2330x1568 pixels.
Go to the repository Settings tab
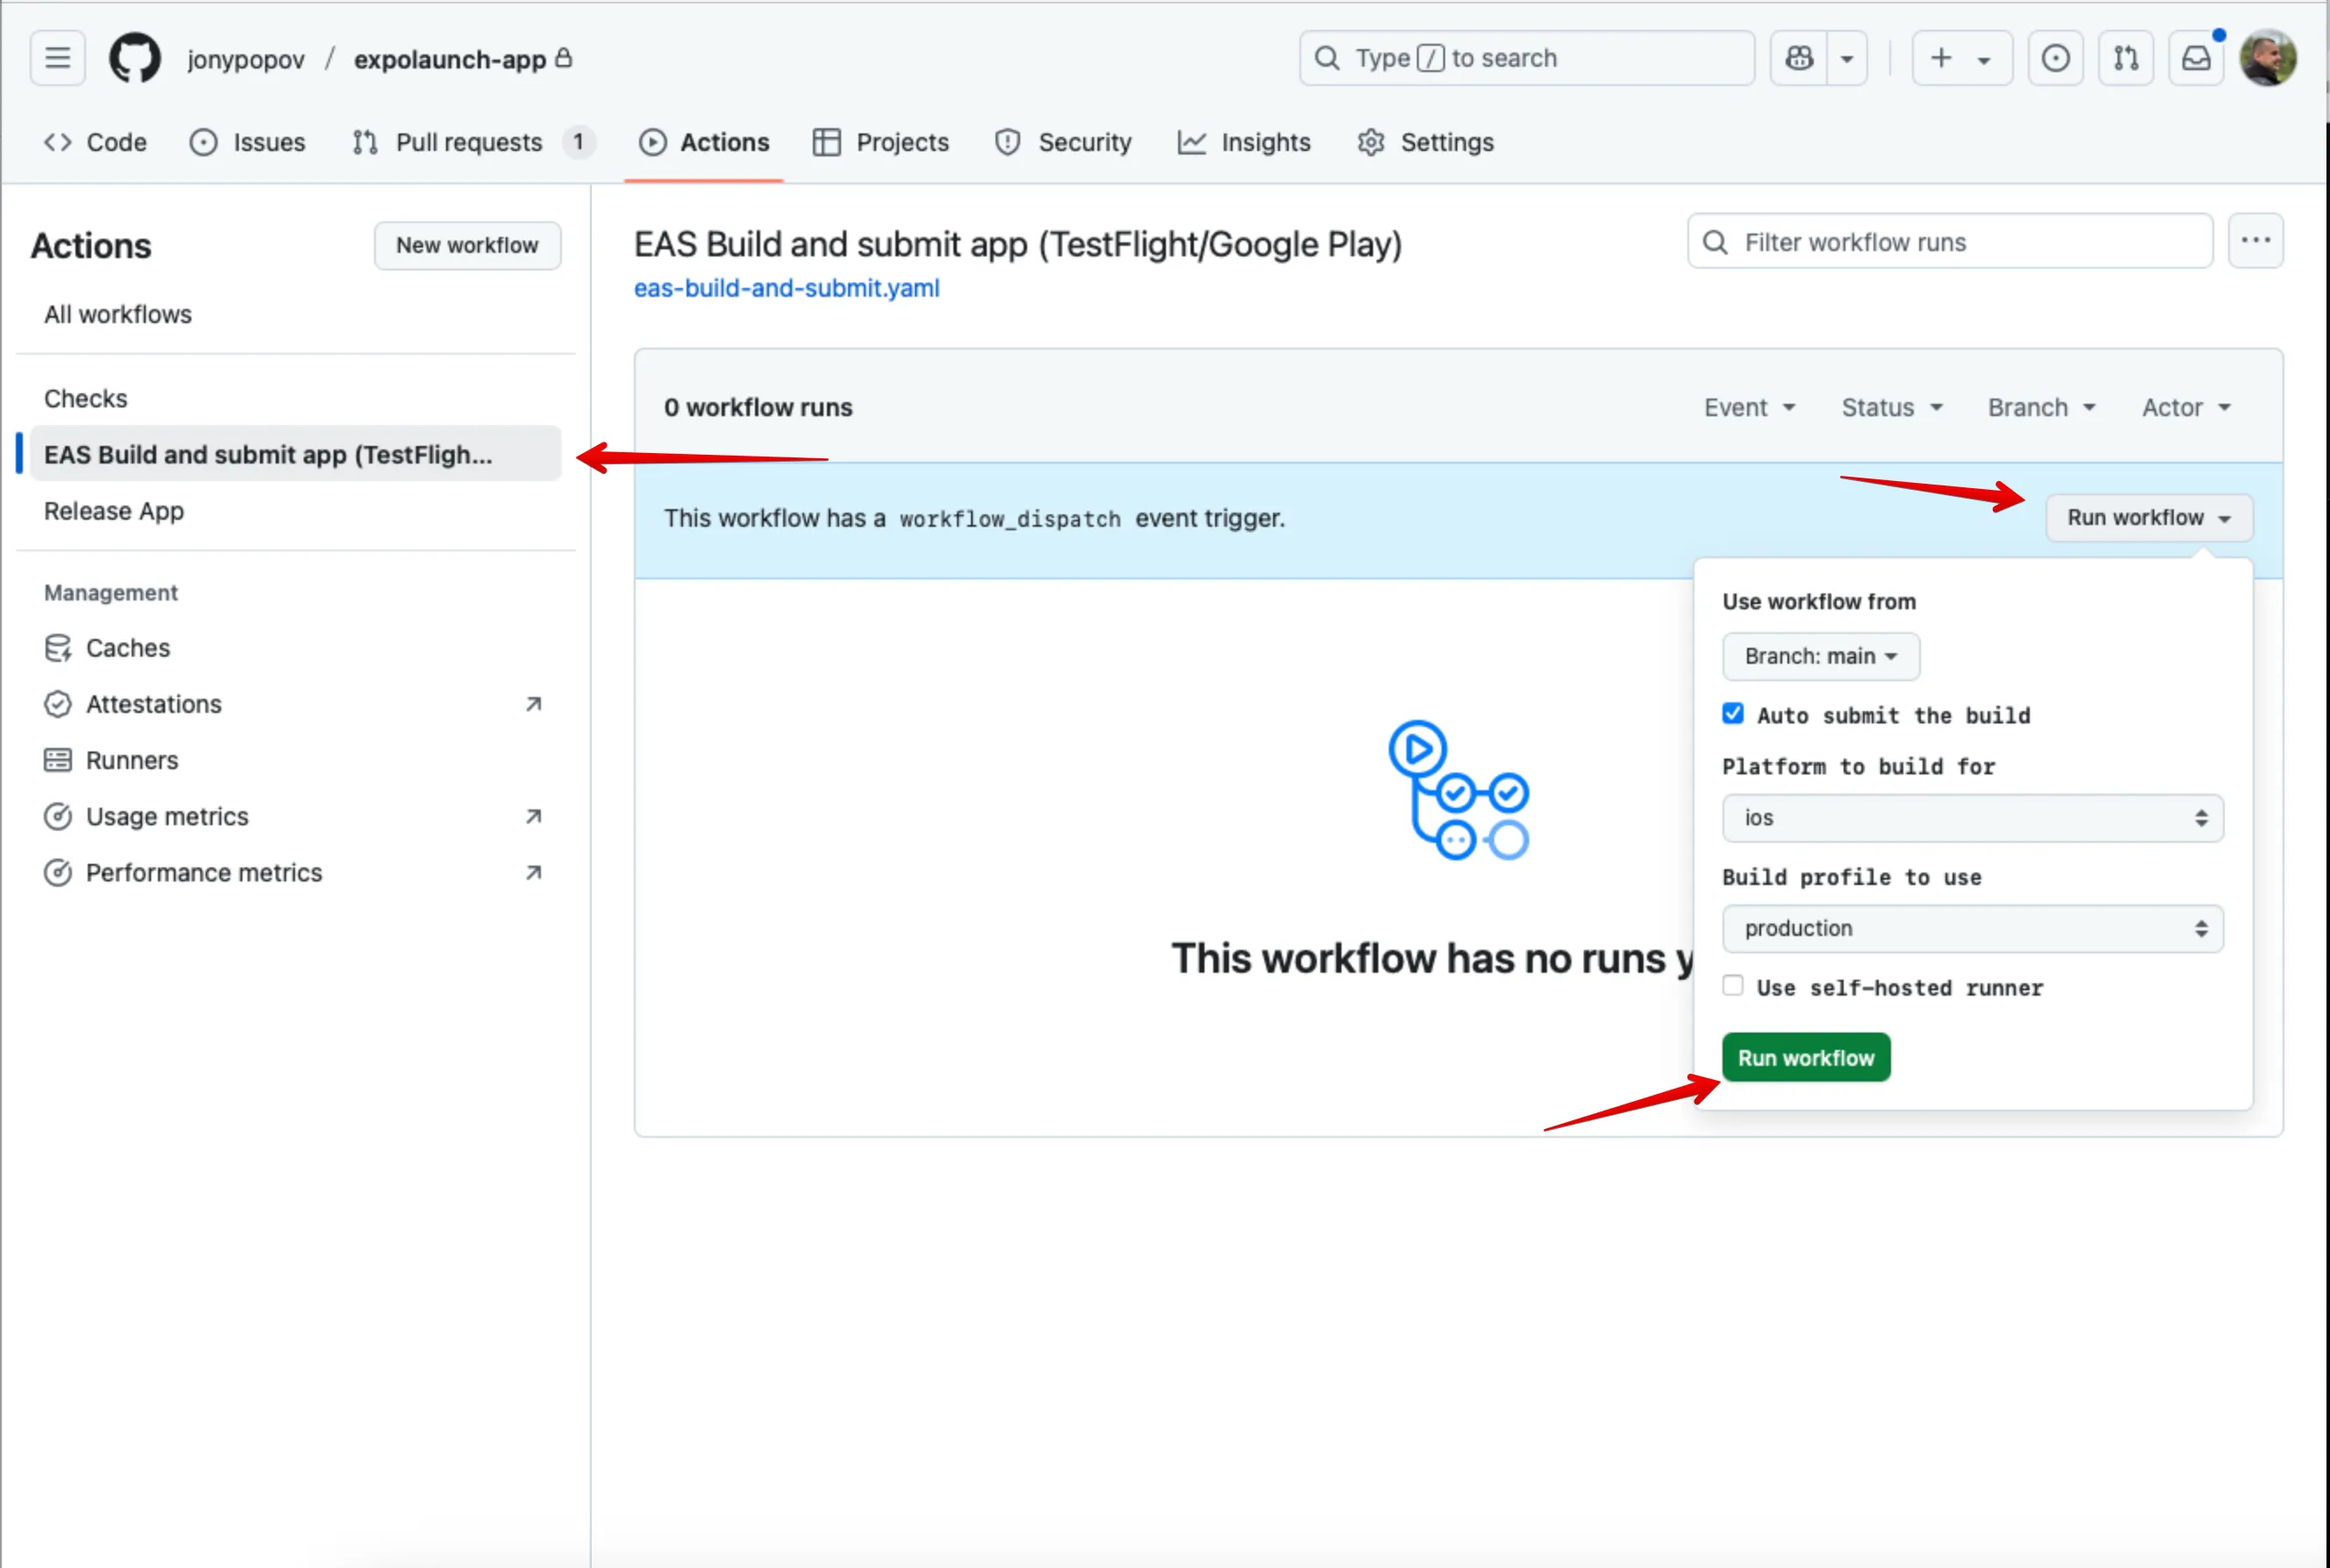click(1425, 142)
